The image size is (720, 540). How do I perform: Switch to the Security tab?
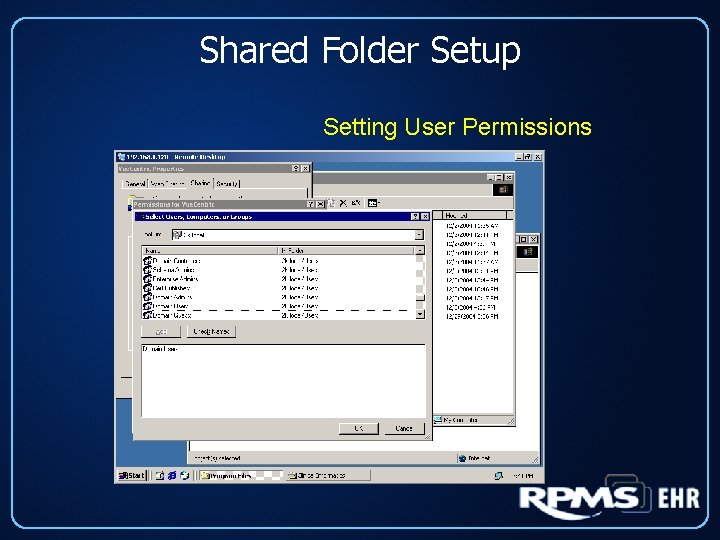(227, 184)
